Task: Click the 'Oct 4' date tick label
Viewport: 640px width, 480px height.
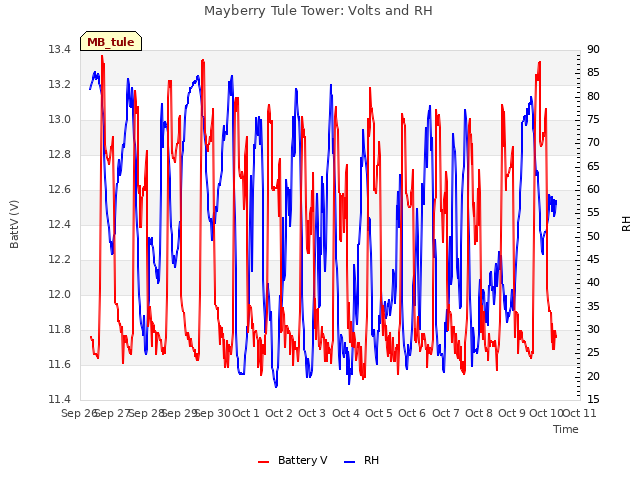Action: click(x=346, y=414)
